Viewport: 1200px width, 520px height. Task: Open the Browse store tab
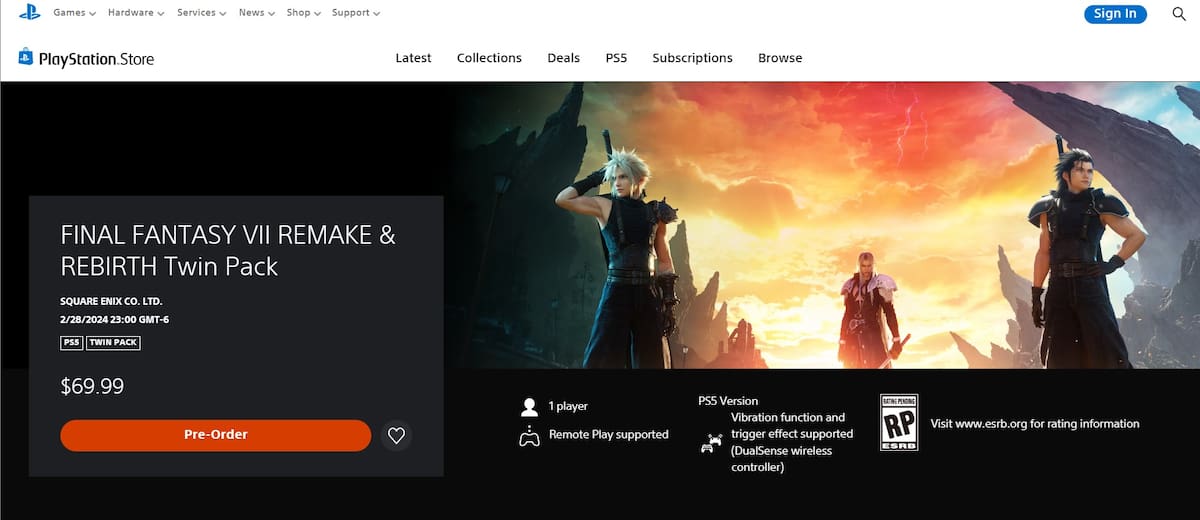click(x=780, y=58)
